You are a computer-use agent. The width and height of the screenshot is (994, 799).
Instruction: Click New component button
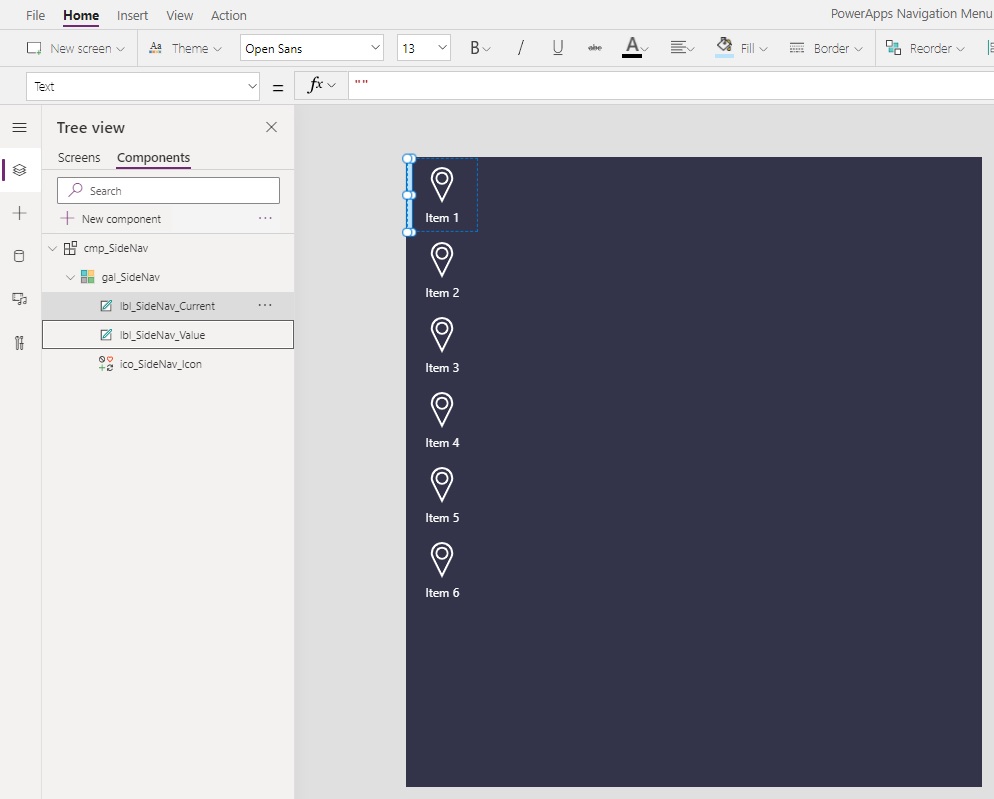[110, 219]
